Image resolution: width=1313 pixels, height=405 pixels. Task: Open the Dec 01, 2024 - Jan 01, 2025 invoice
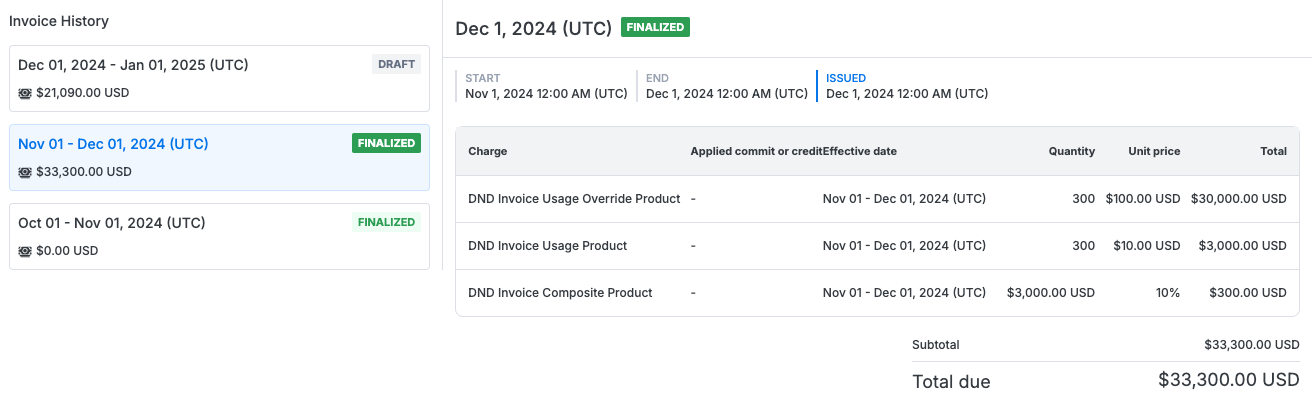pos(133,65)
